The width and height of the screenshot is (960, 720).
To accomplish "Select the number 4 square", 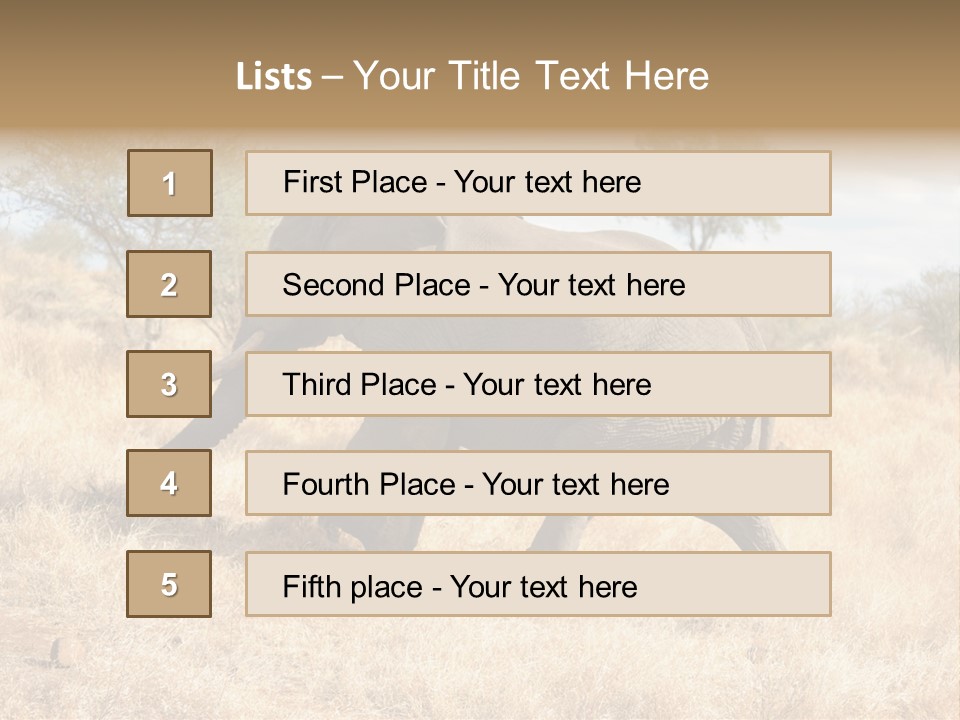I will (x=169, y=483).
